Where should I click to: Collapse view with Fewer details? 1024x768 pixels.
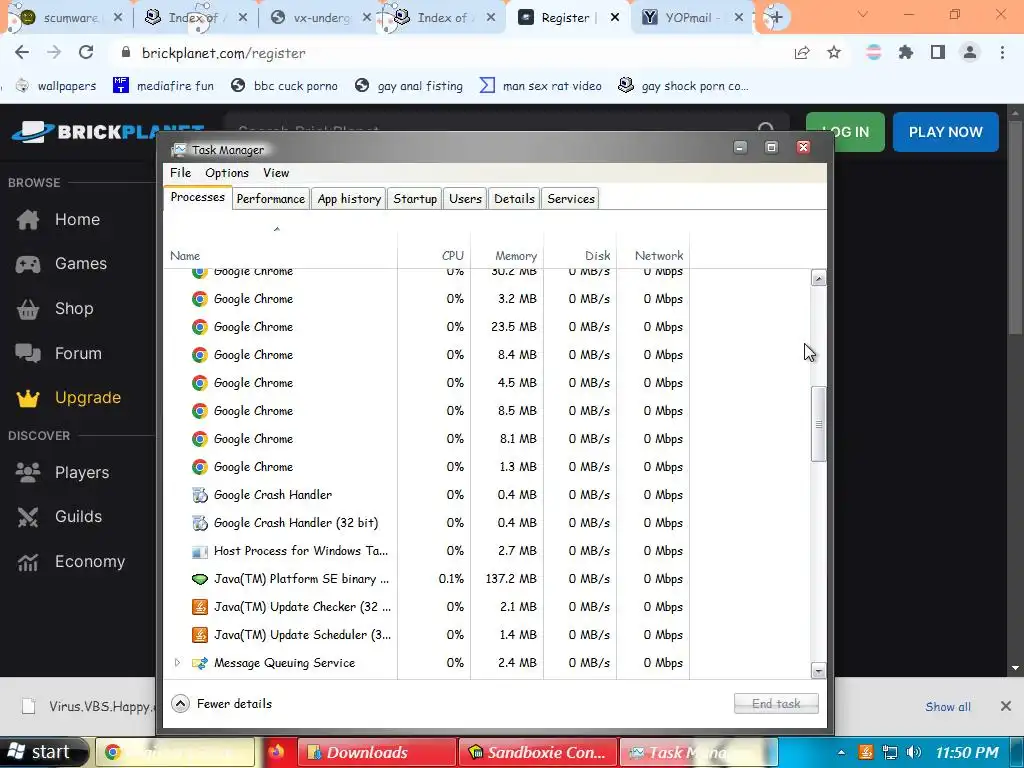(x=221, y=703)
